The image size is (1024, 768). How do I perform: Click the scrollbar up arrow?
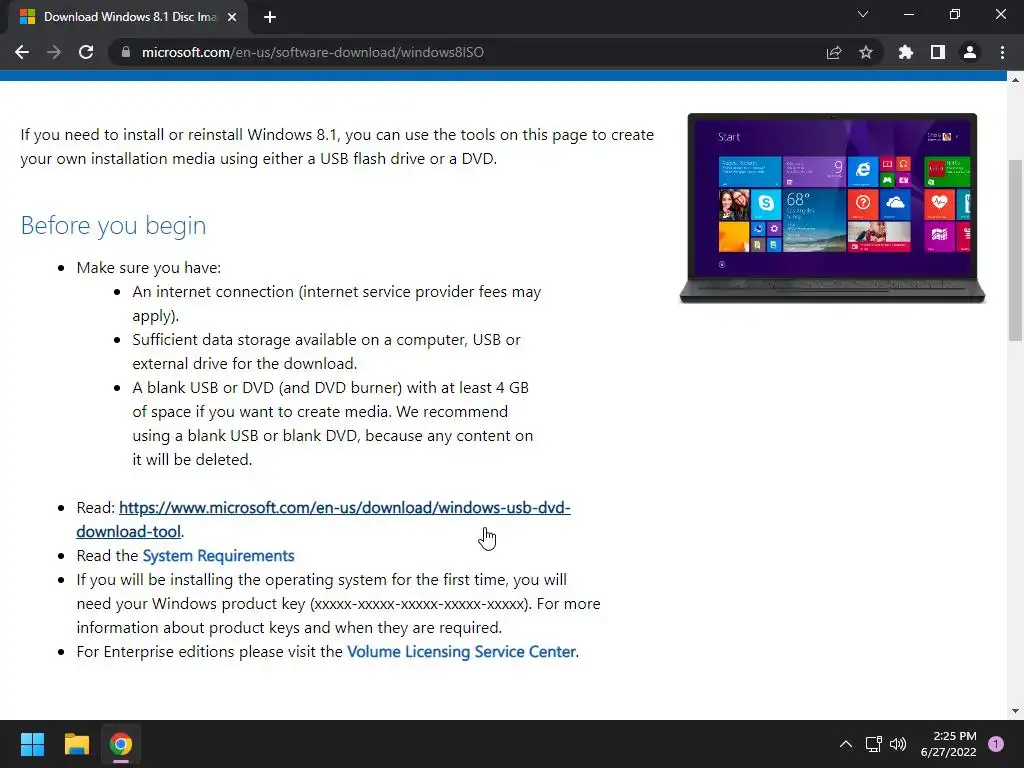[1015, 80]
